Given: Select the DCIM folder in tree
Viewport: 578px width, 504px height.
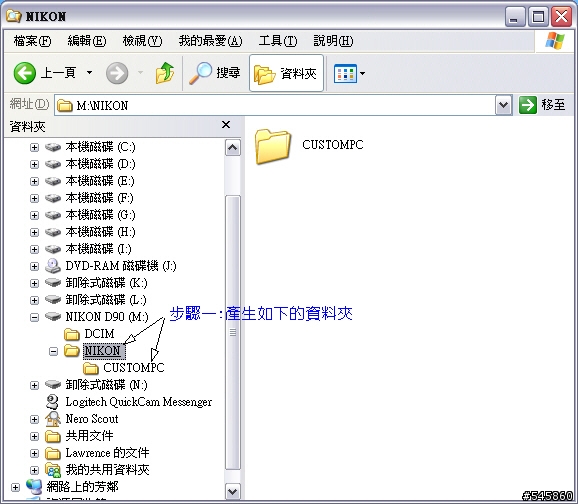Looking at the screenshot, I should point(90,334).
